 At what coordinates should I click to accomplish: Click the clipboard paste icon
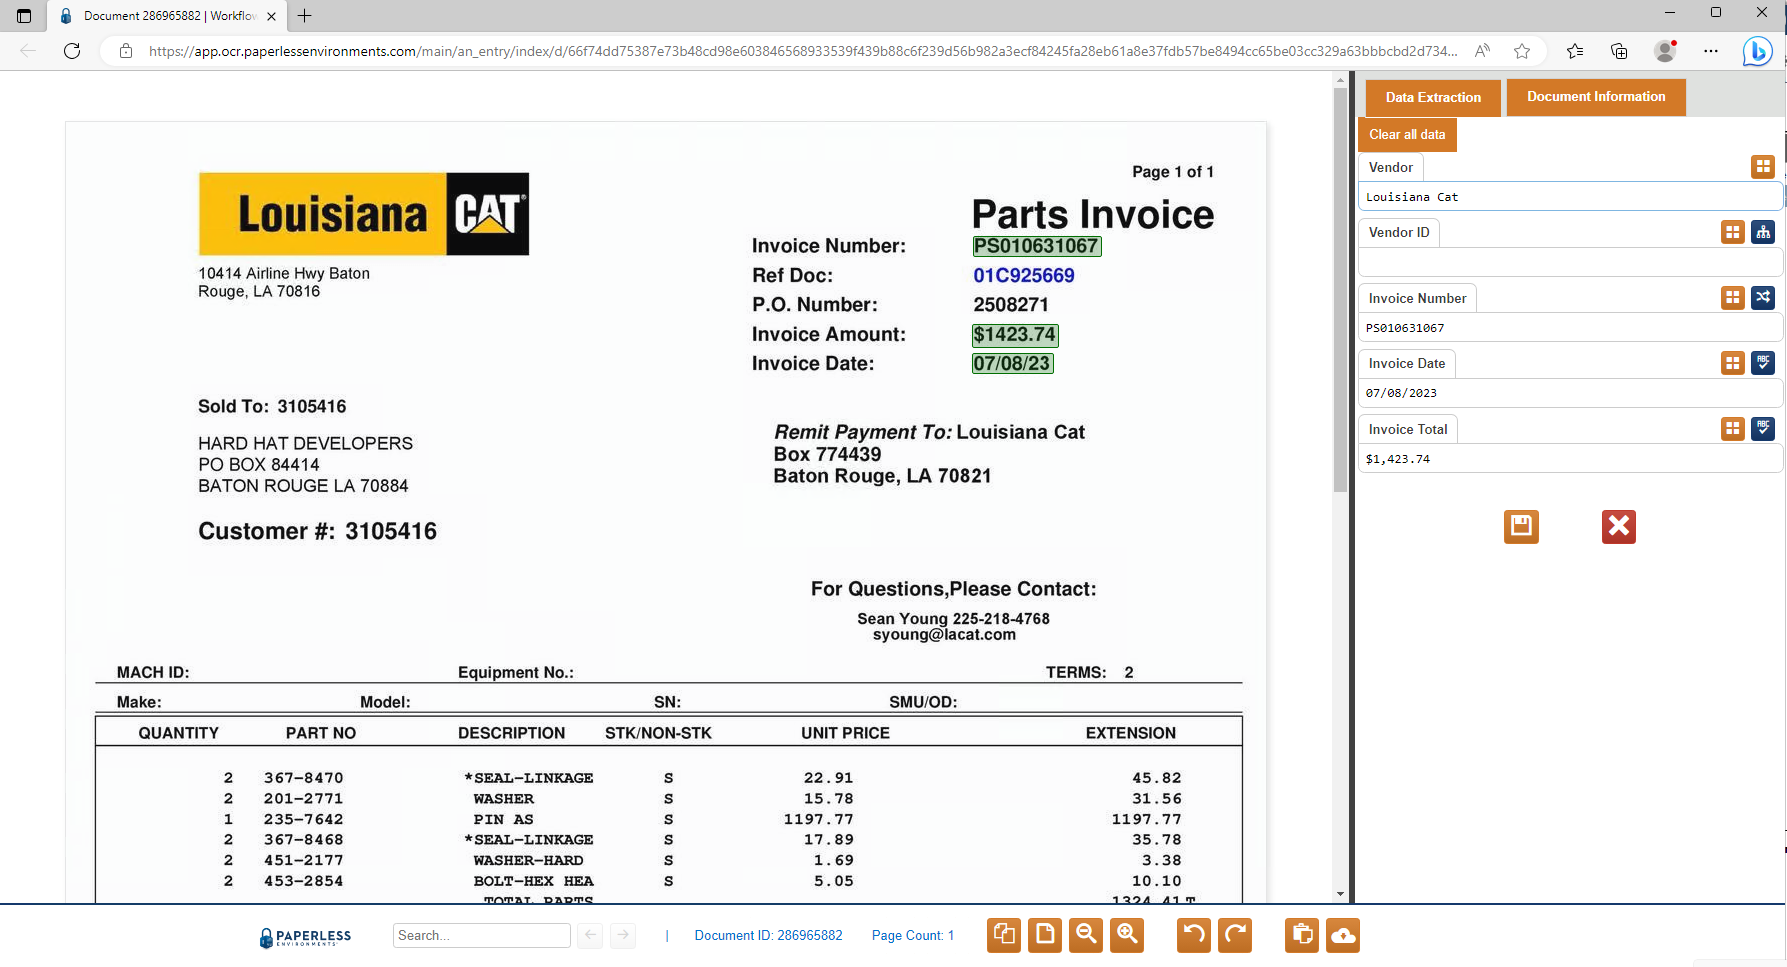coord(1302,935)
